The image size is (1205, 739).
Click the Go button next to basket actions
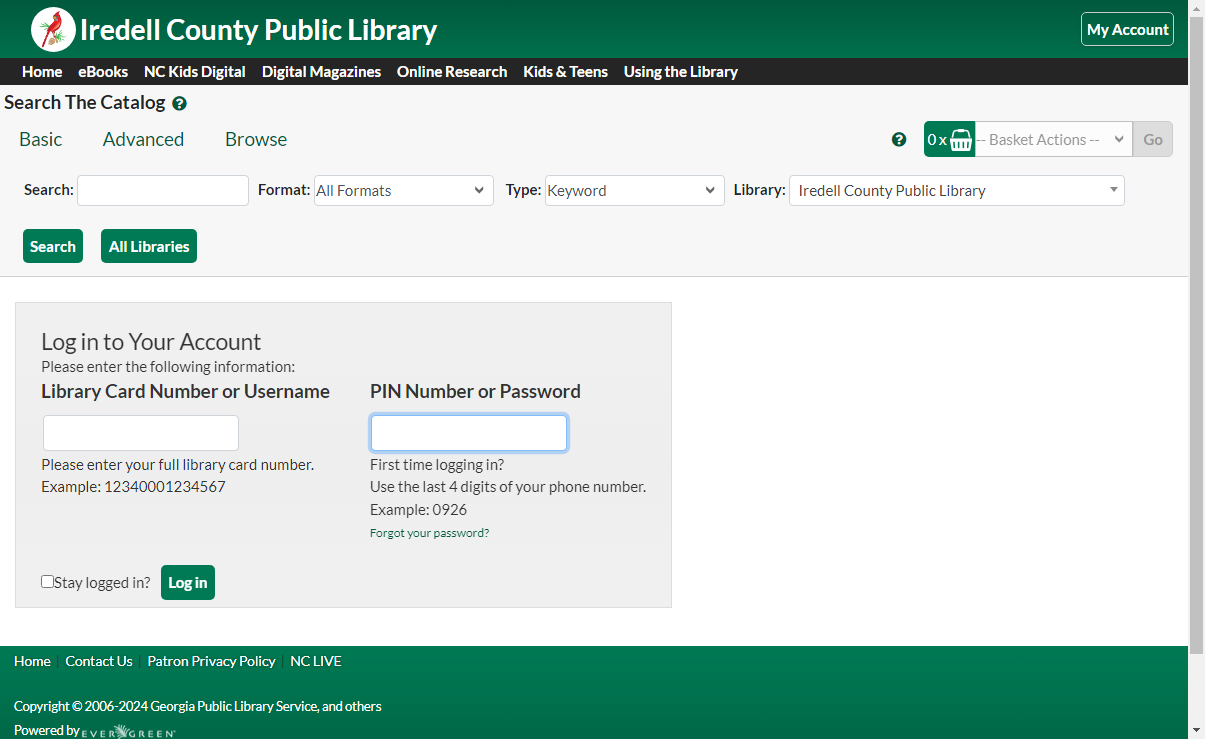(1153, 139)
